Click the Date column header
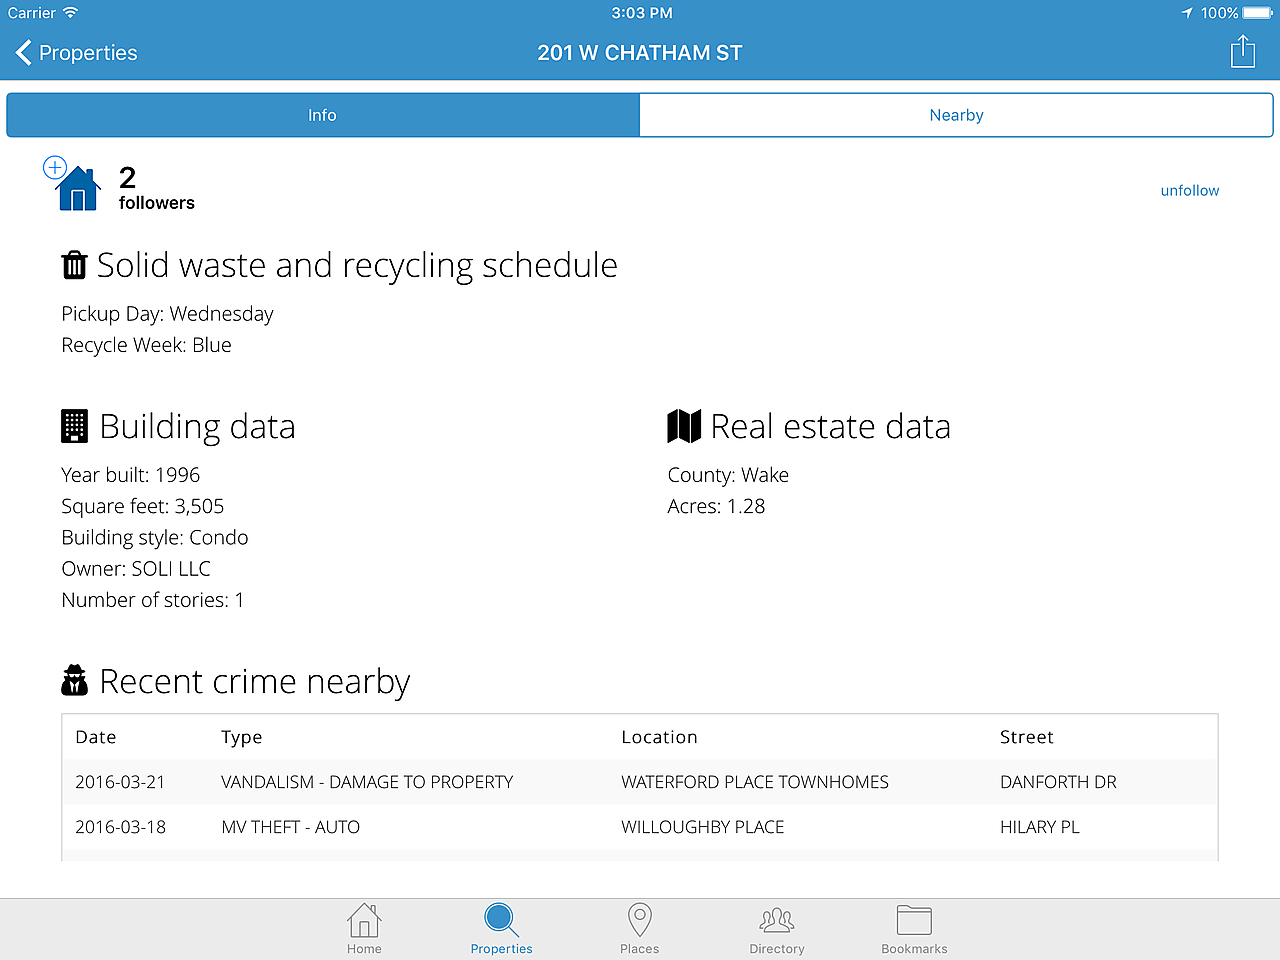 pyautogui.click(x=96, y=737)
